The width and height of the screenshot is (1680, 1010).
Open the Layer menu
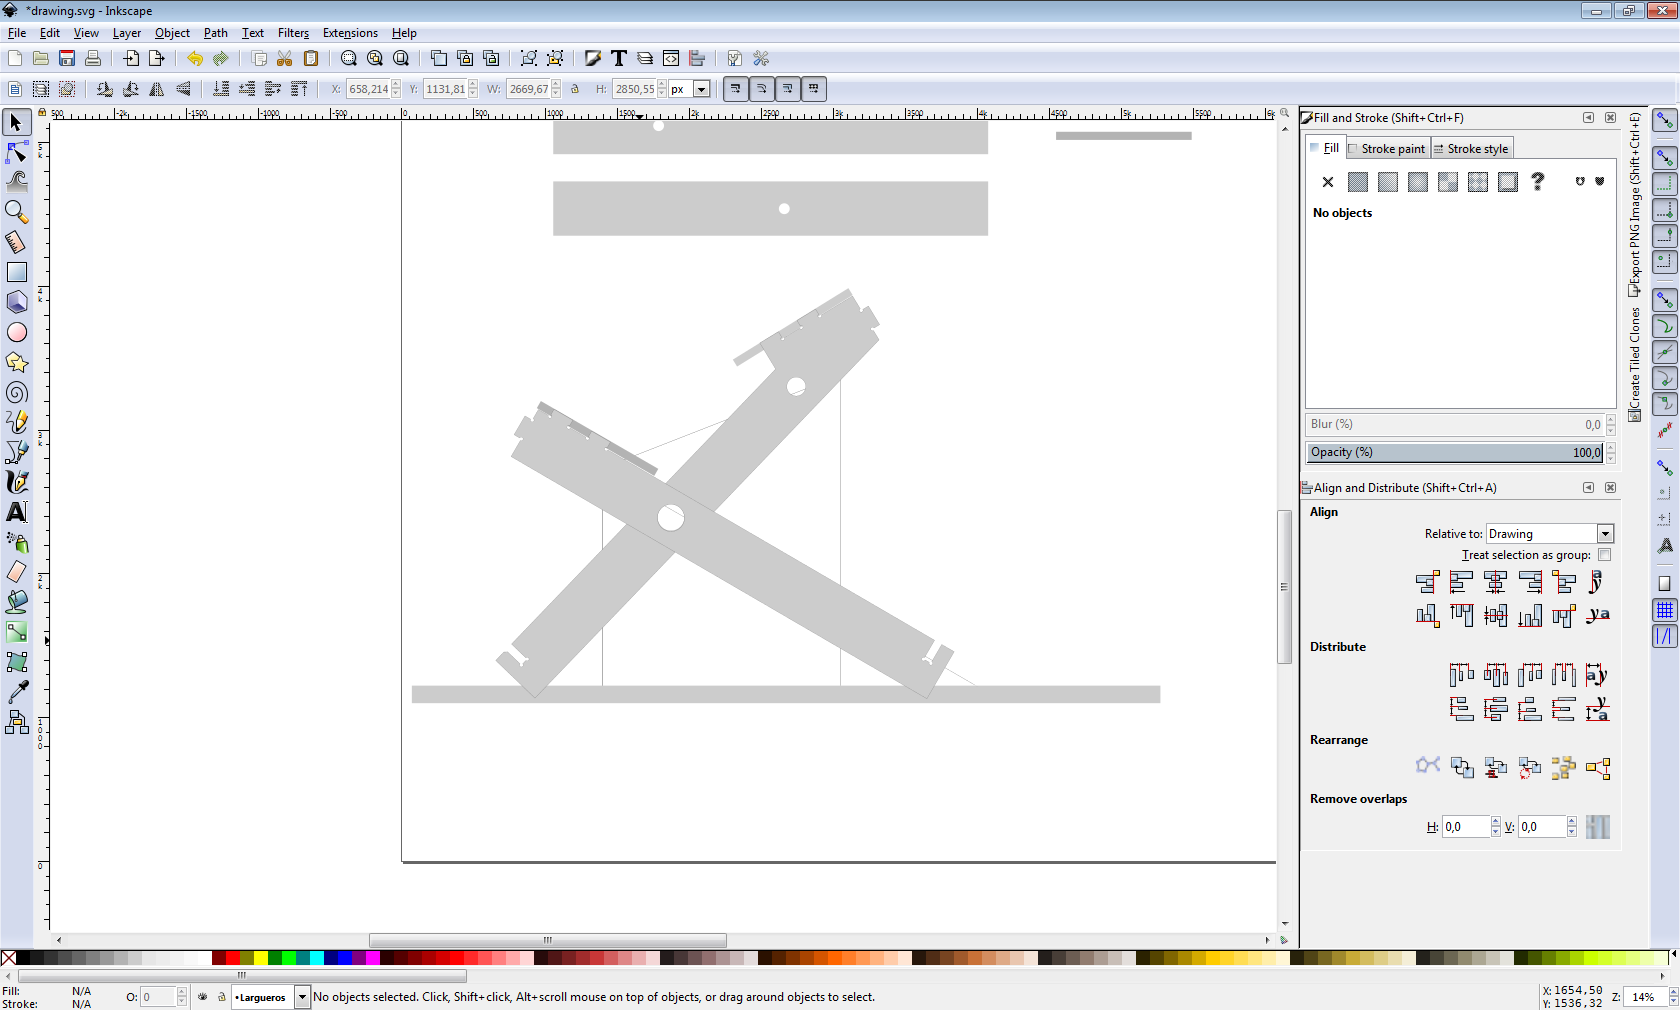tap(127, 33)
